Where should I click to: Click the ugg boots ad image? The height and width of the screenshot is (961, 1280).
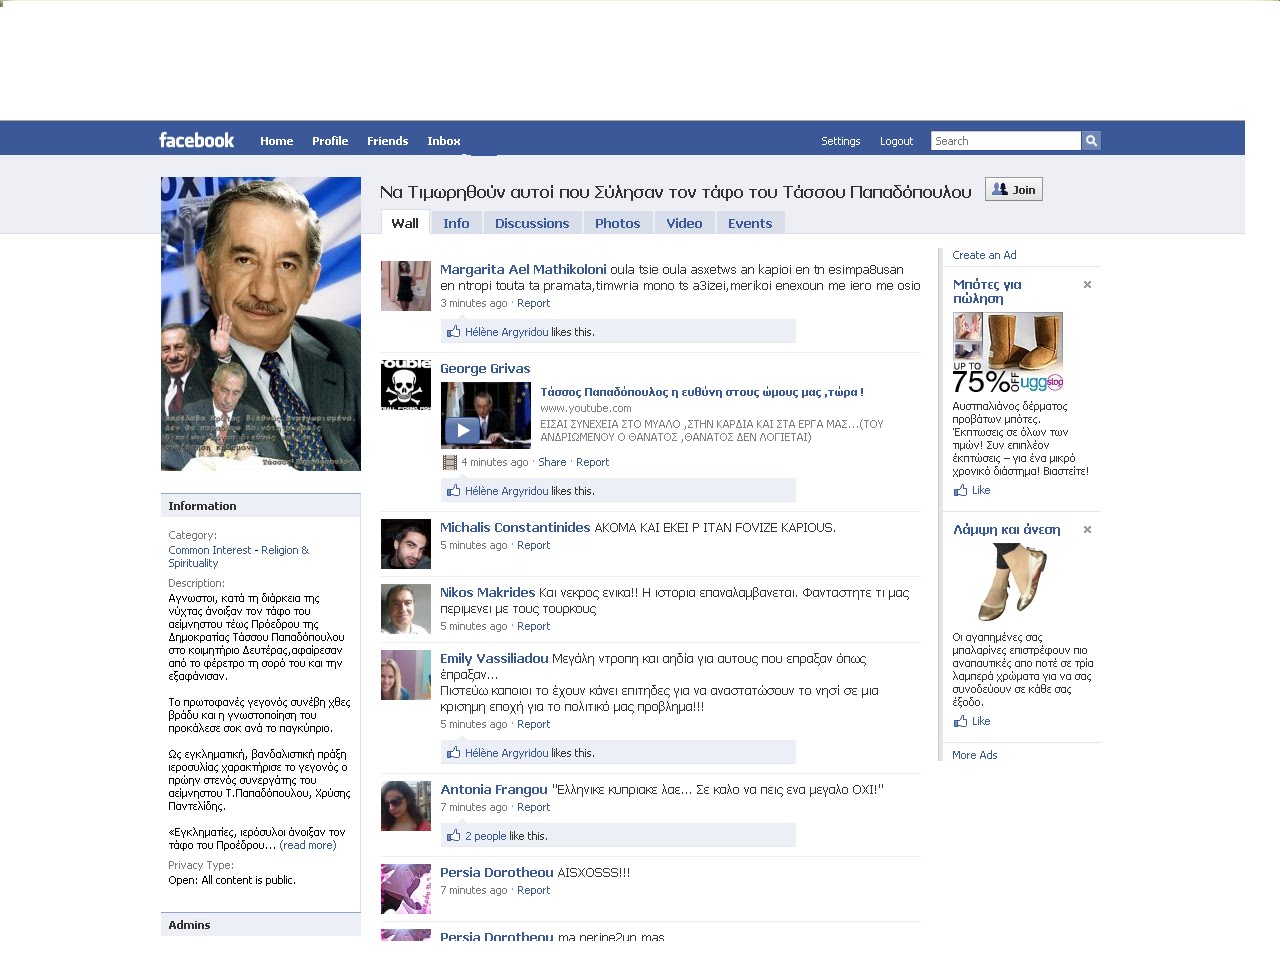1008,353
